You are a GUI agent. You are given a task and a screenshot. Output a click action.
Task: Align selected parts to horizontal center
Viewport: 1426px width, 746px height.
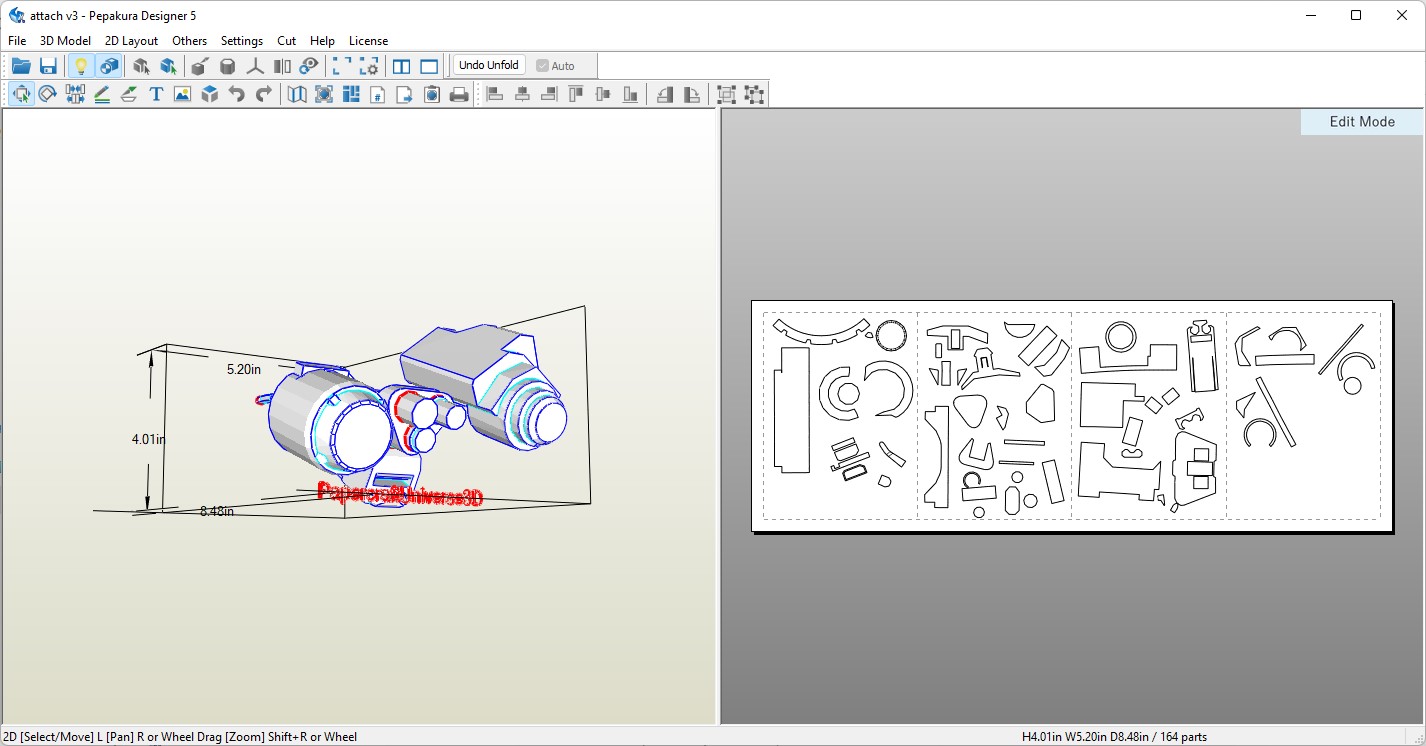point(522,94)
